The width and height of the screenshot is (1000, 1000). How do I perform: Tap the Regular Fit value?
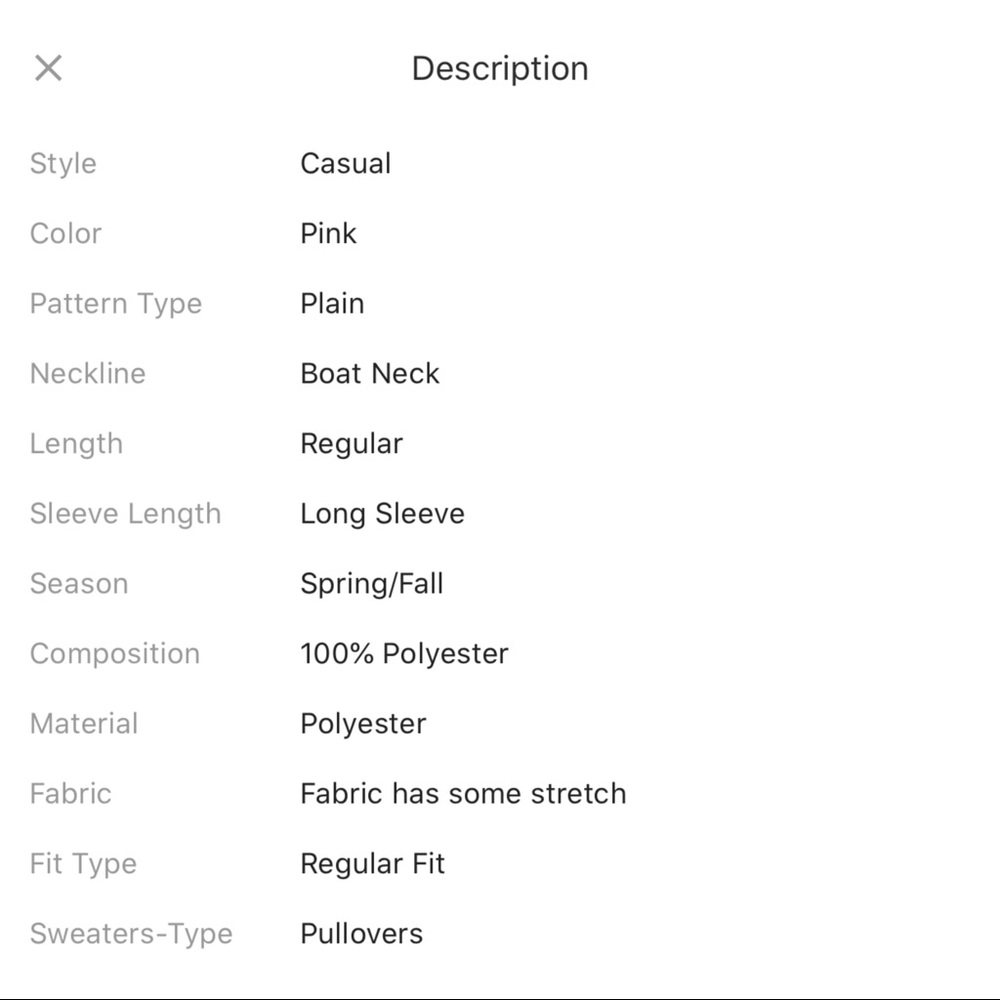click(x=372, y=864)
